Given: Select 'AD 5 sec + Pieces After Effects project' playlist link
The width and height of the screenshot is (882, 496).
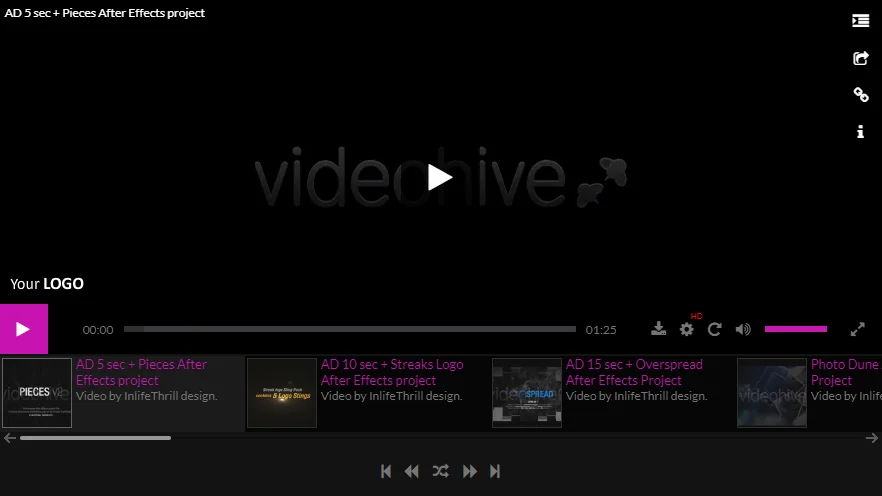Looking at the screenshot, I should point(141,372).
